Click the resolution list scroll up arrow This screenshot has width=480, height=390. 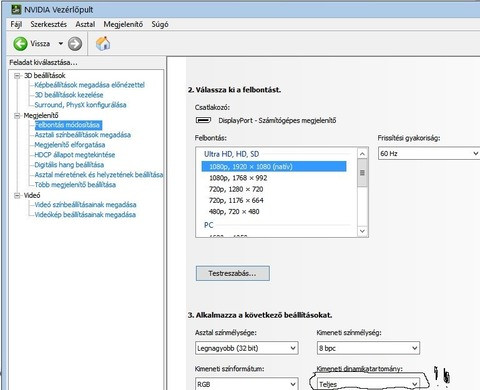coord(362,154)
